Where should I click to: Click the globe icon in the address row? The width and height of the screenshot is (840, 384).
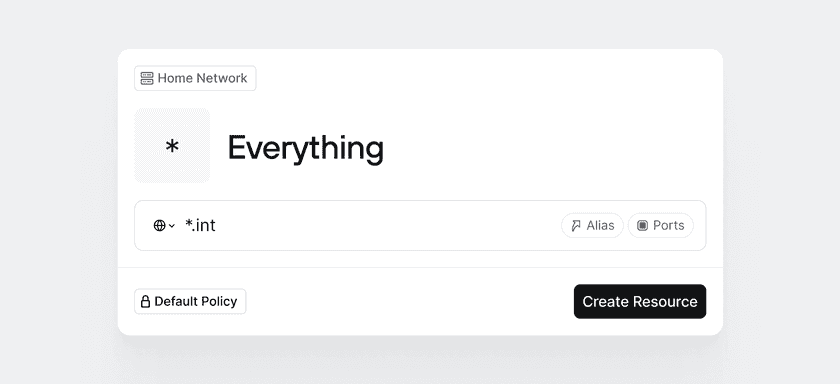coord(159,225)
